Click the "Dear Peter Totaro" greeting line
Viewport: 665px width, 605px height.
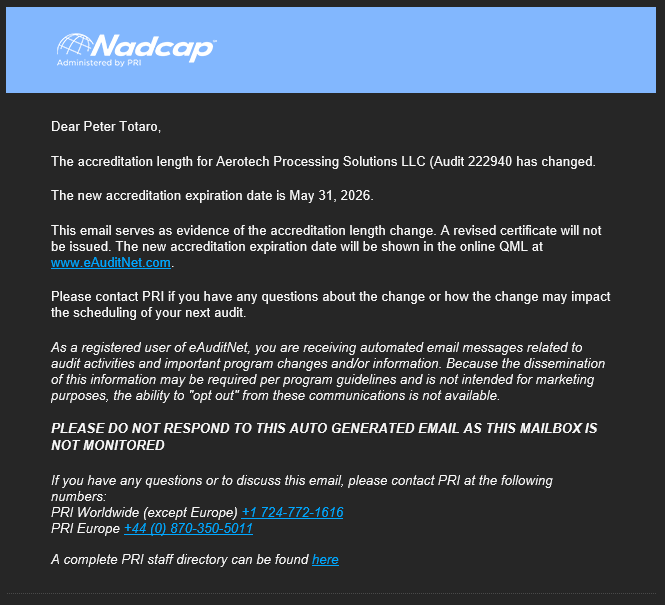[x=105, y=127]
